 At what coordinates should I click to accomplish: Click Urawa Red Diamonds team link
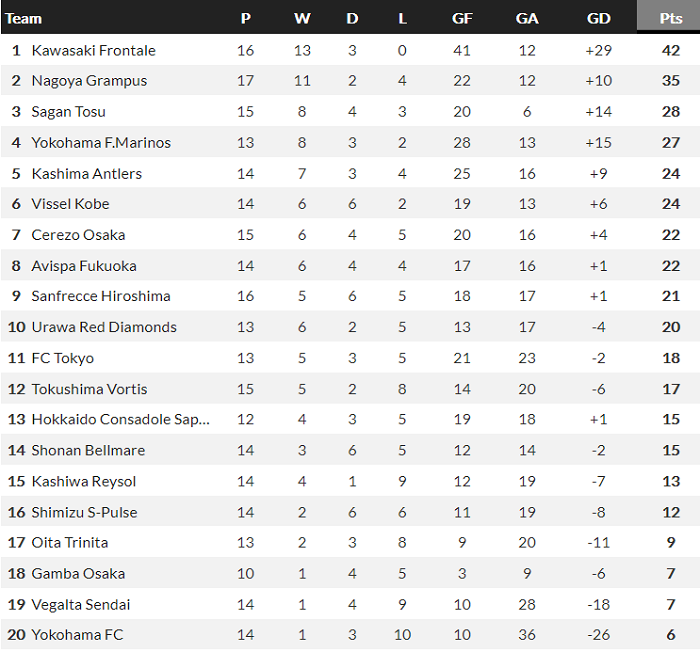tap(104, 327)
